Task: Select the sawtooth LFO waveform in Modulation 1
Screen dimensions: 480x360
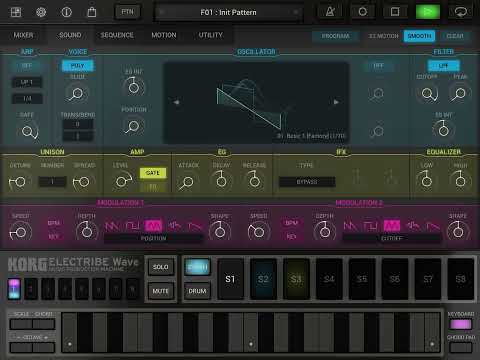Action: point(112,226)
